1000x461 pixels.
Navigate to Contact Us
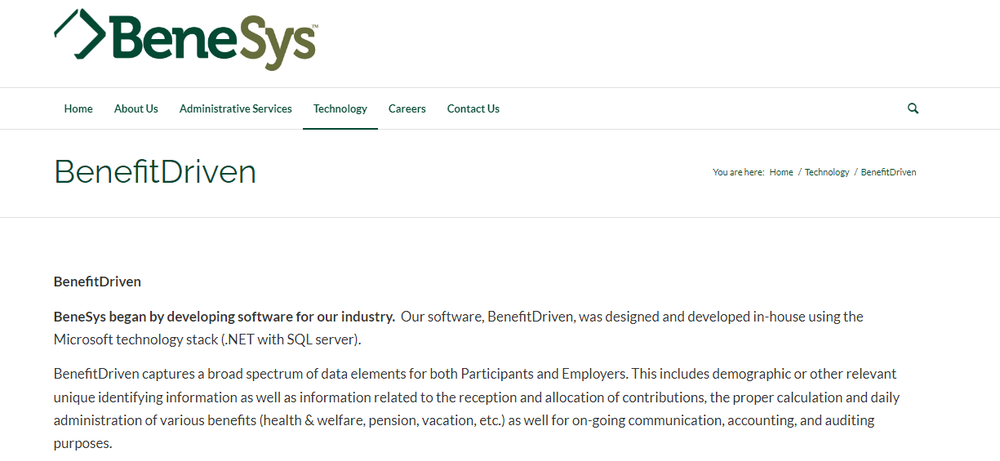point(473,109)
